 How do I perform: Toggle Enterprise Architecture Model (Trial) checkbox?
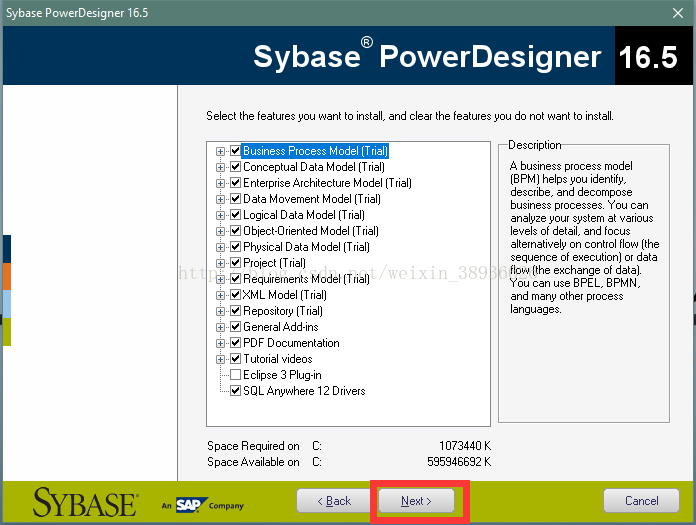pyautogui.click(x=236, y=183)
